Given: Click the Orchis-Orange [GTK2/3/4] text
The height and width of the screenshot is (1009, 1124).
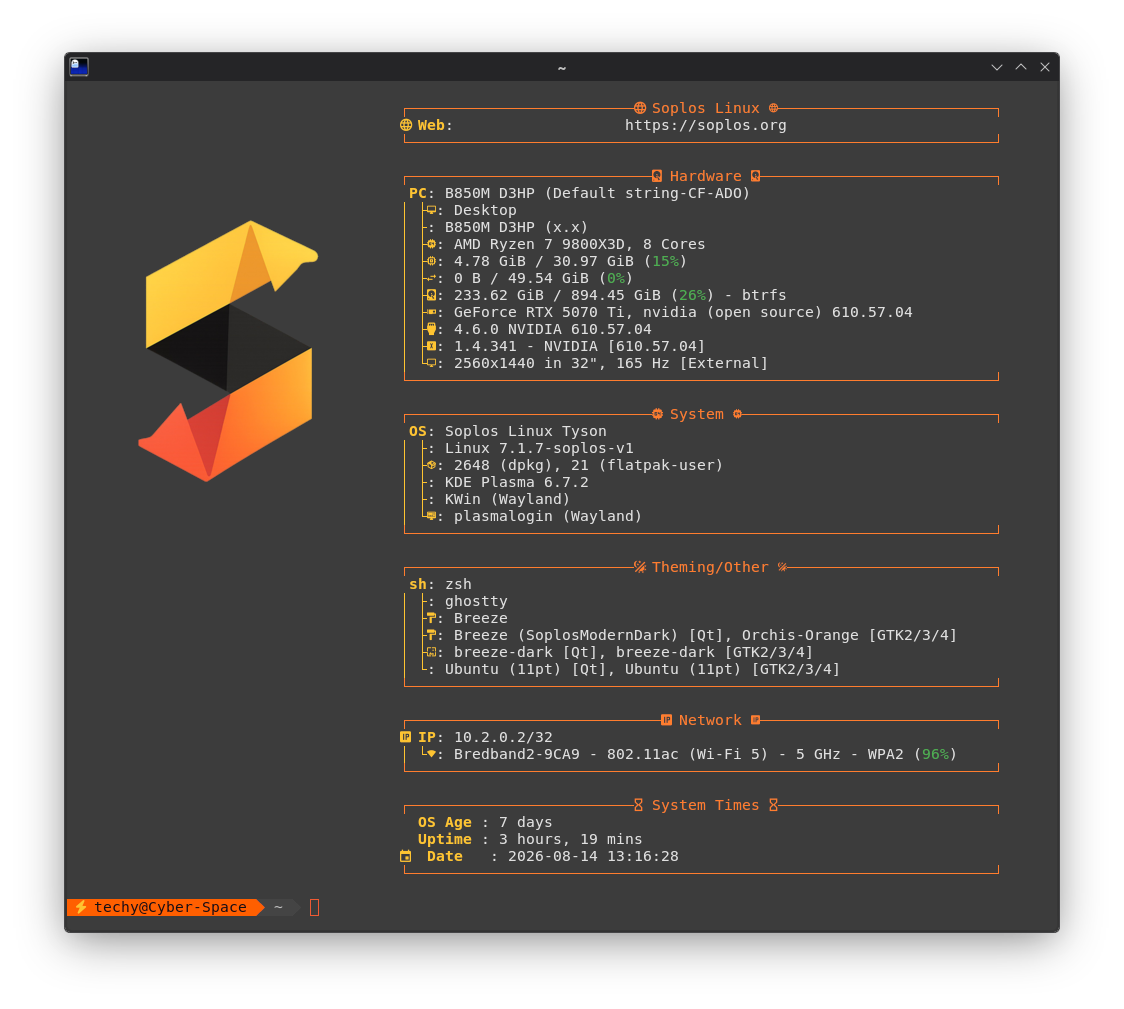Looking at the screenshot, I should [849, 636].
